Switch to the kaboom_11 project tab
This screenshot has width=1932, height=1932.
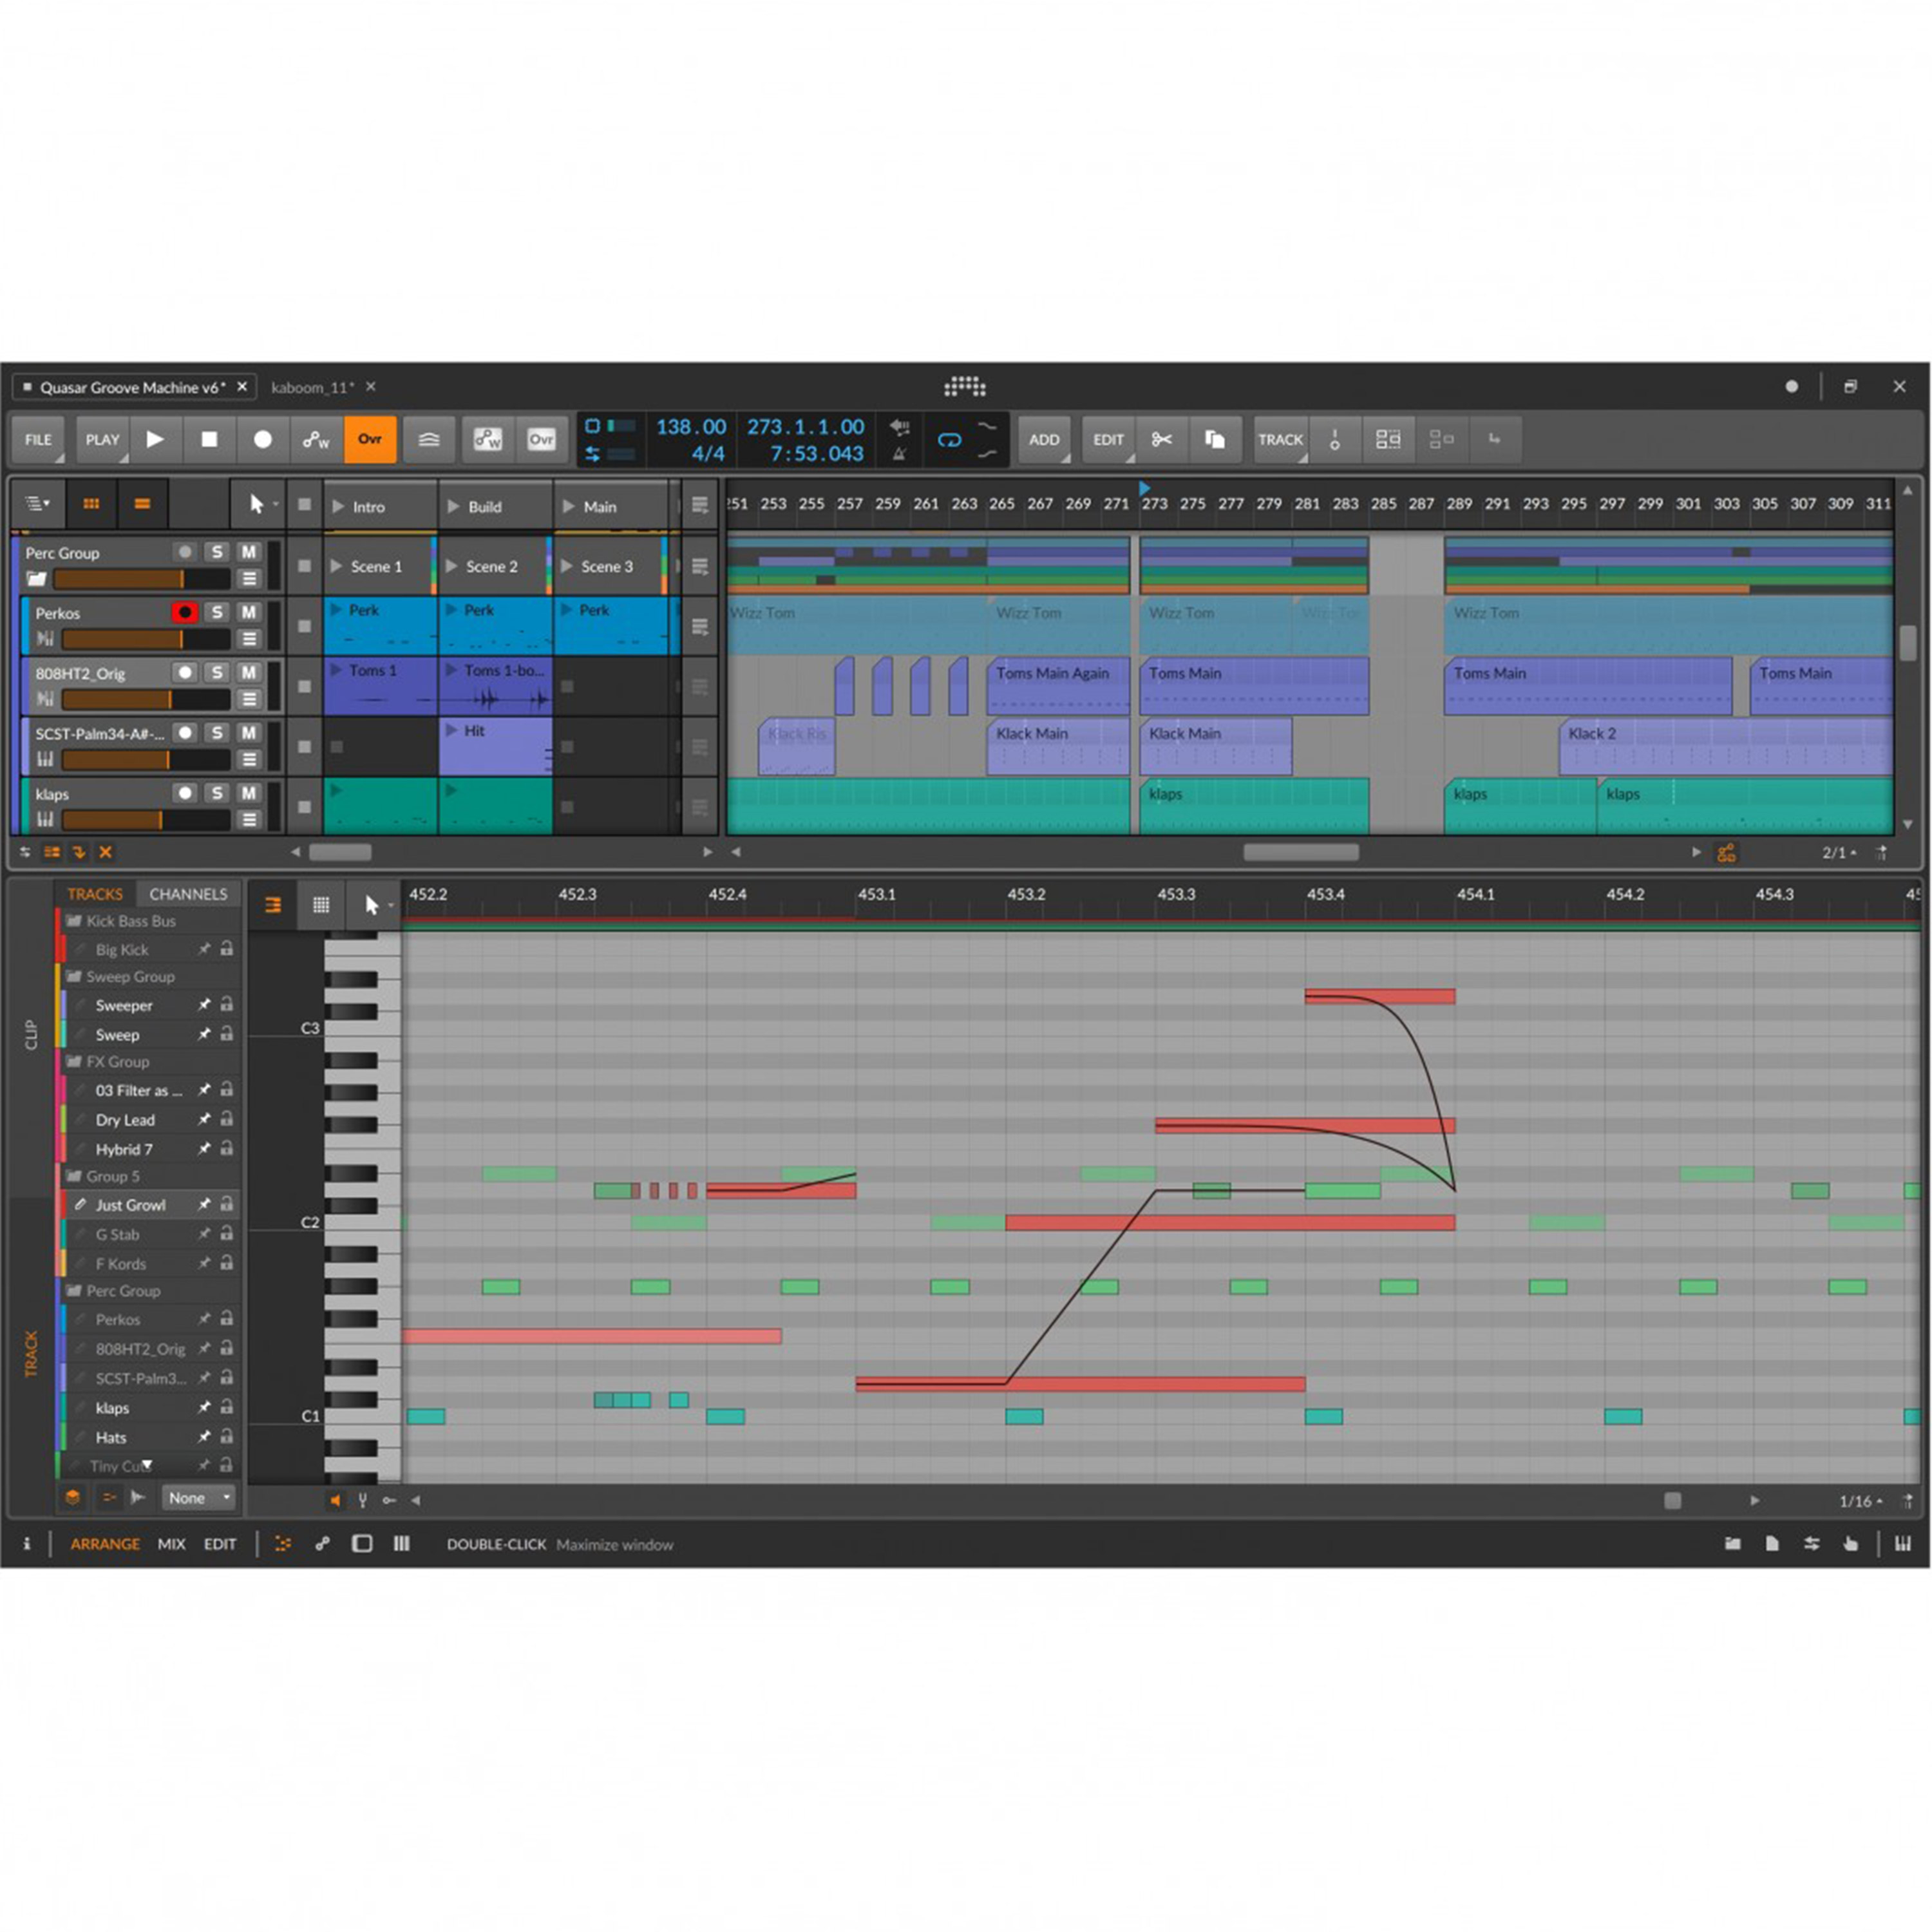point(312,387)
